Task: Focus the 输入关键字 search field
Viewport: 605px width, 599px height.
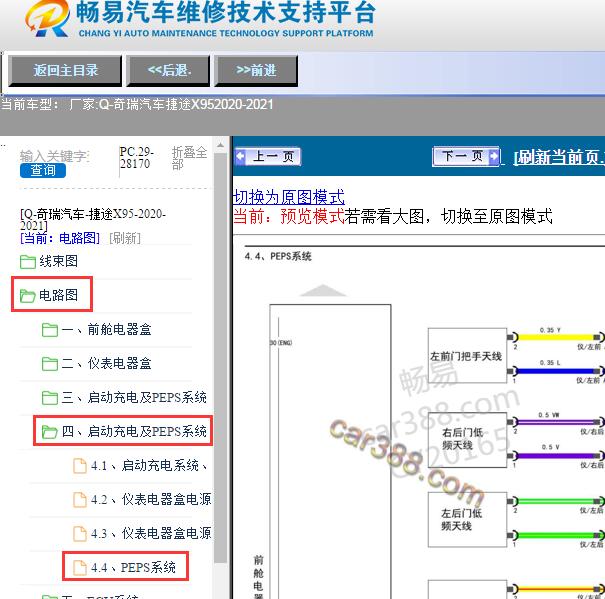Action: pyautogui.click(x=55, y=156)
